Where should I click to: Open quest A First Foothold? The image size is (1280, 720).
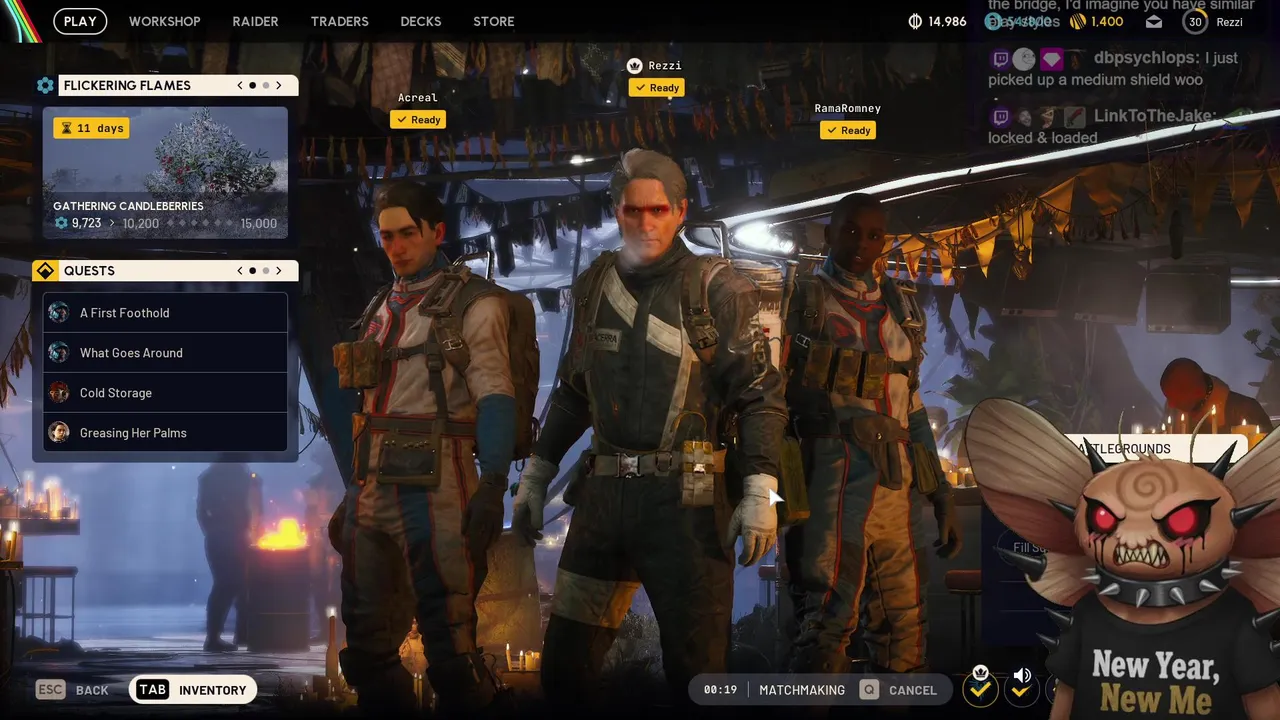(165, 313)
